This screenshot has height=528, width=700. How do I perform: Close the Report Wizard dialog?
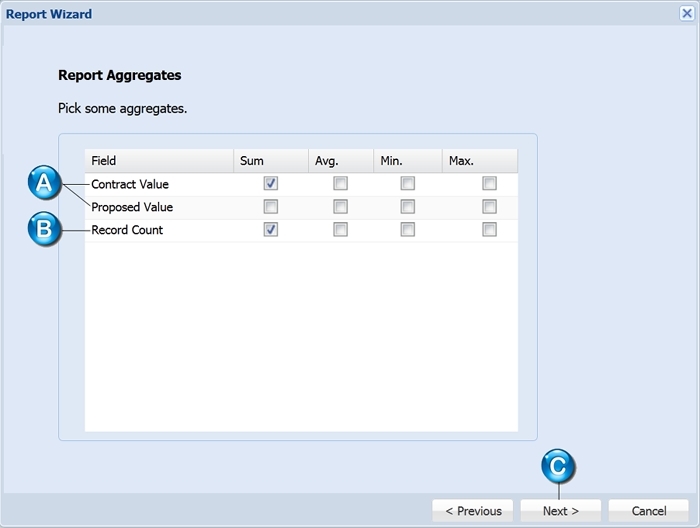(687, 13)
